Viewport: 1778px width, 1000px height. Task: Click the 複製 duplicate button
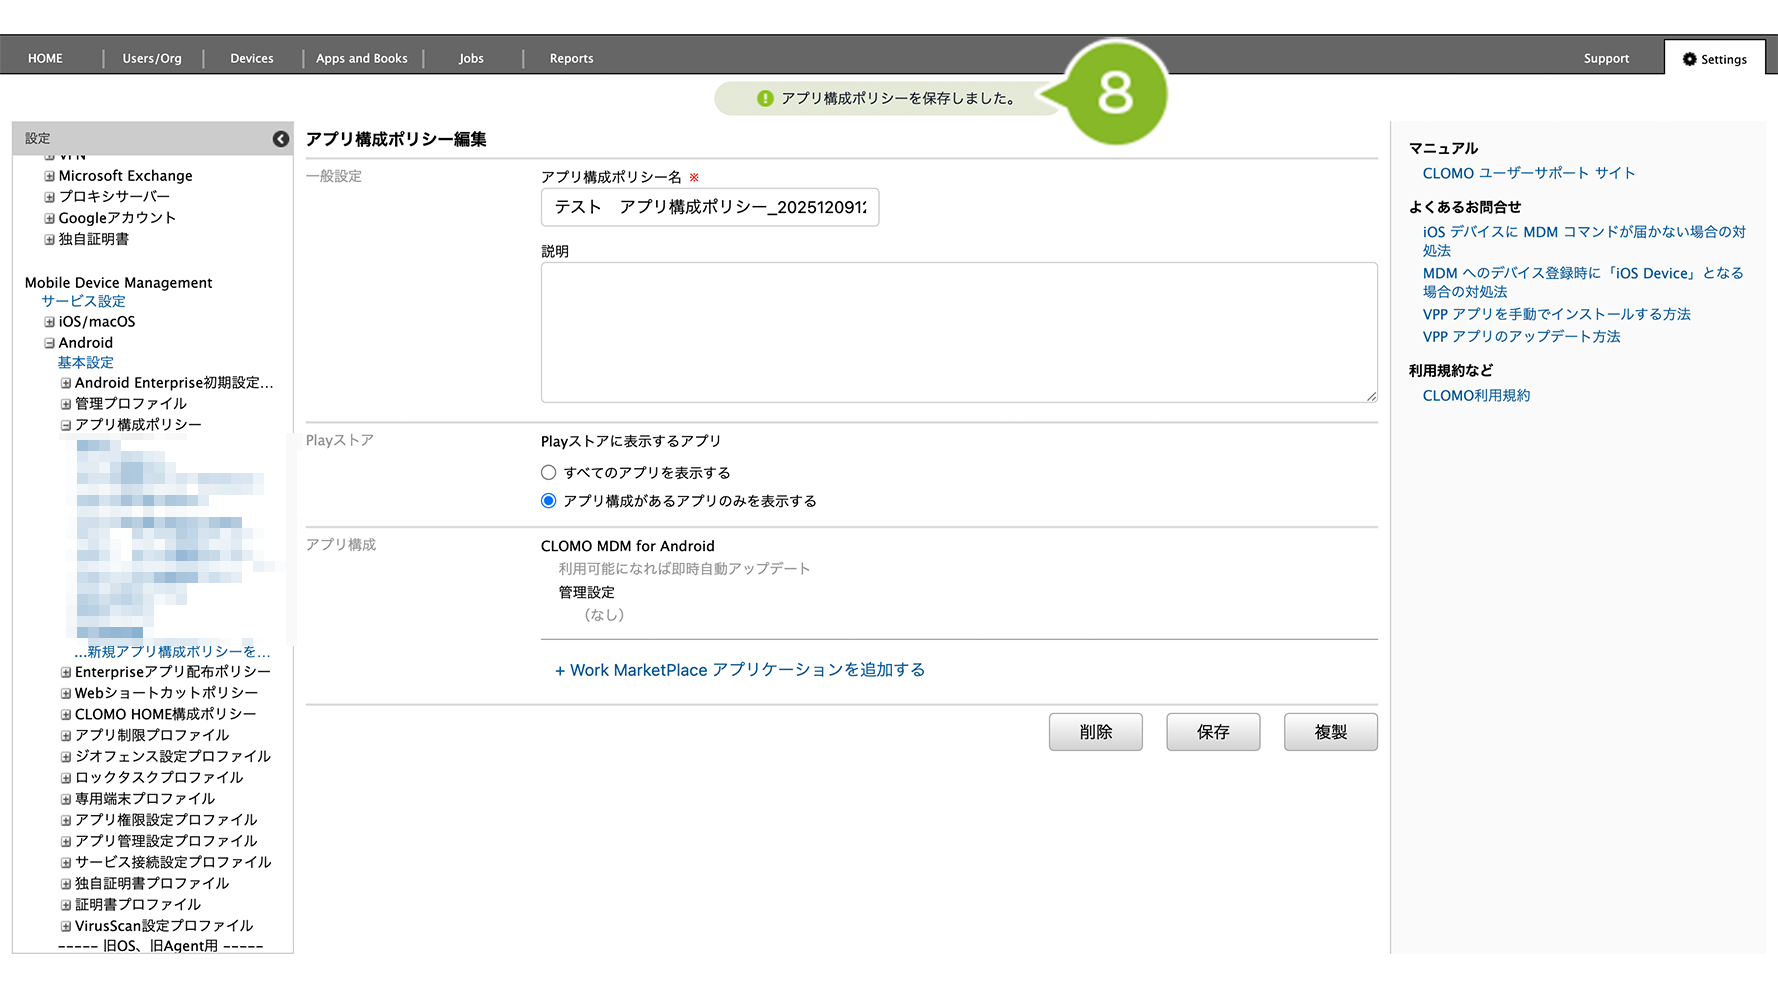(1330, 732)
